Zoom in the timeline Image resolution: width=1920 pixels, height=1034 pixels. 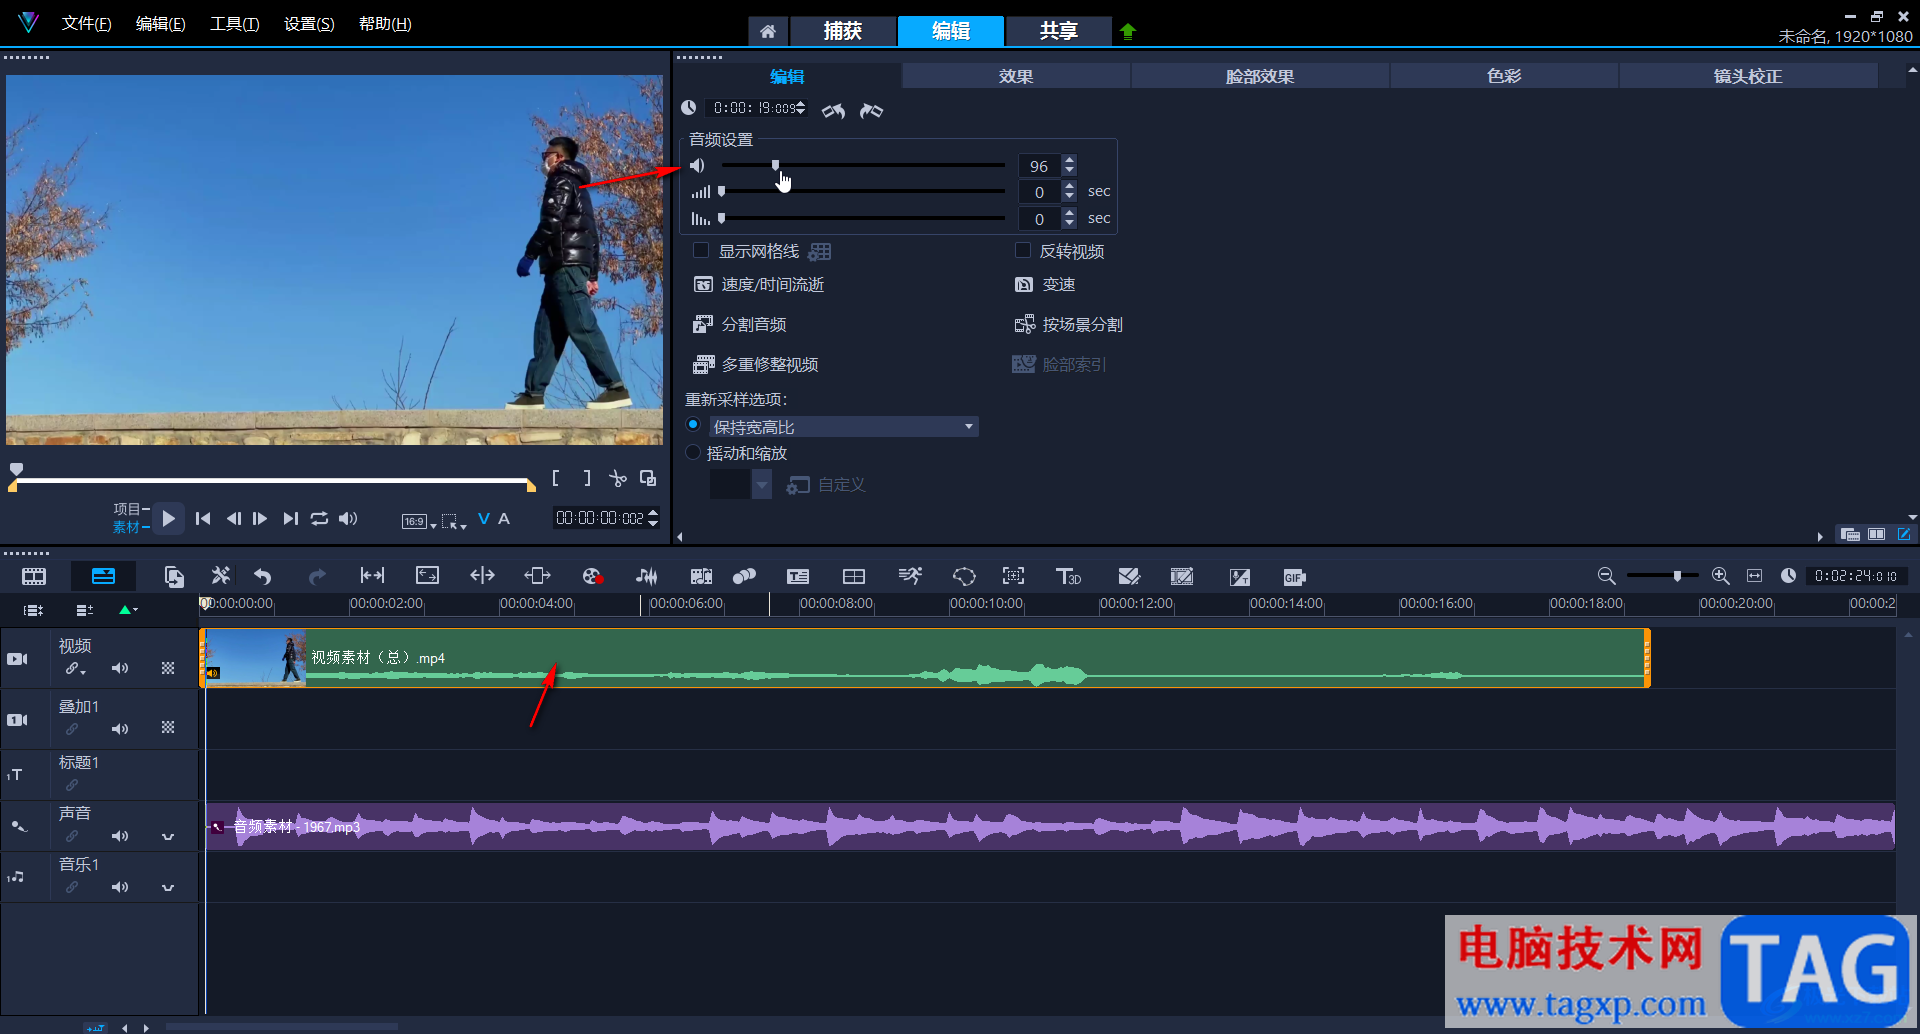1720,576
